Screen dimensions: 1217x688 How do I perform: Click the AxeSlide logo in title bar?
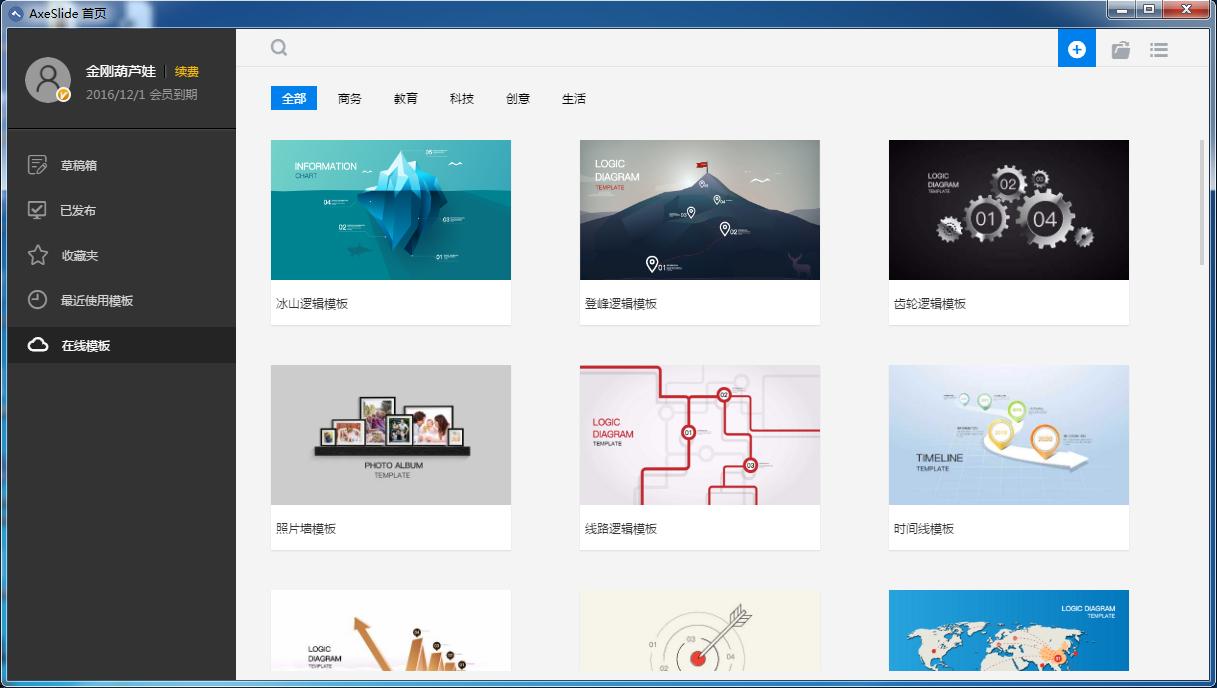tap(15, 14)
